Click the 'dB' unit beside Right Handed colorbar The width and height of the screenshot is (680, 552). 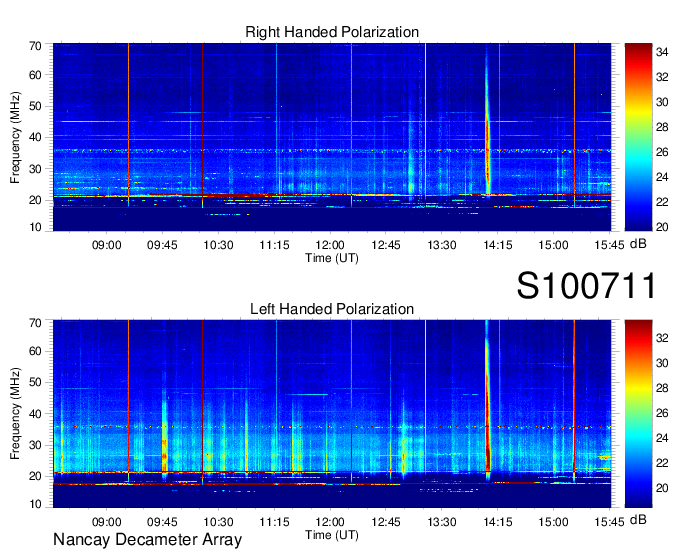pos(638,244)
